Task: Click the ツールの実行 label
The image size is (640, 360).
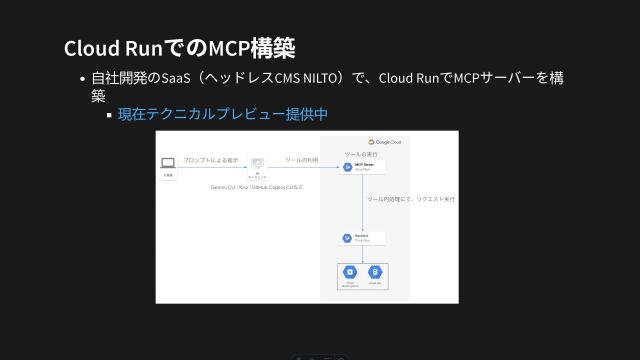Action: 361,154
